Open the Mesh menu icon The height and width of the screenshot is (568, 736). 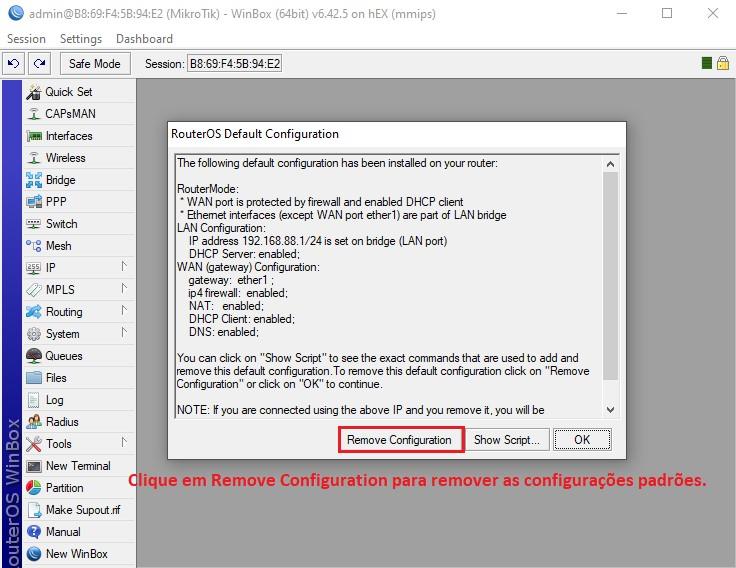point(34,246)
